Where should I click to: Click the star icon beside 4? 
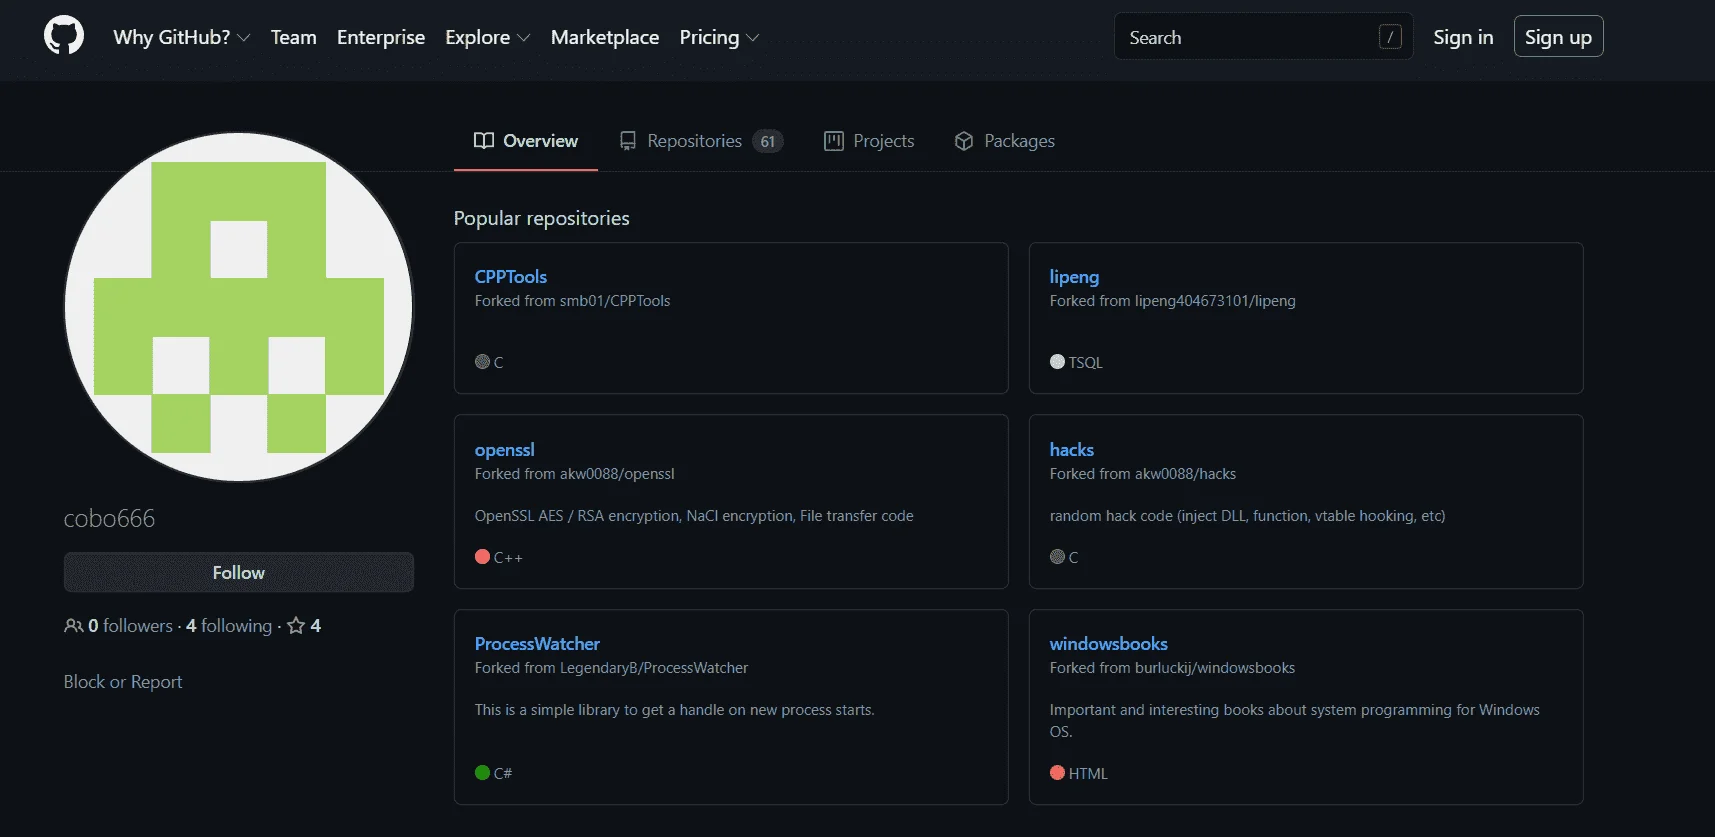[296, 626]
